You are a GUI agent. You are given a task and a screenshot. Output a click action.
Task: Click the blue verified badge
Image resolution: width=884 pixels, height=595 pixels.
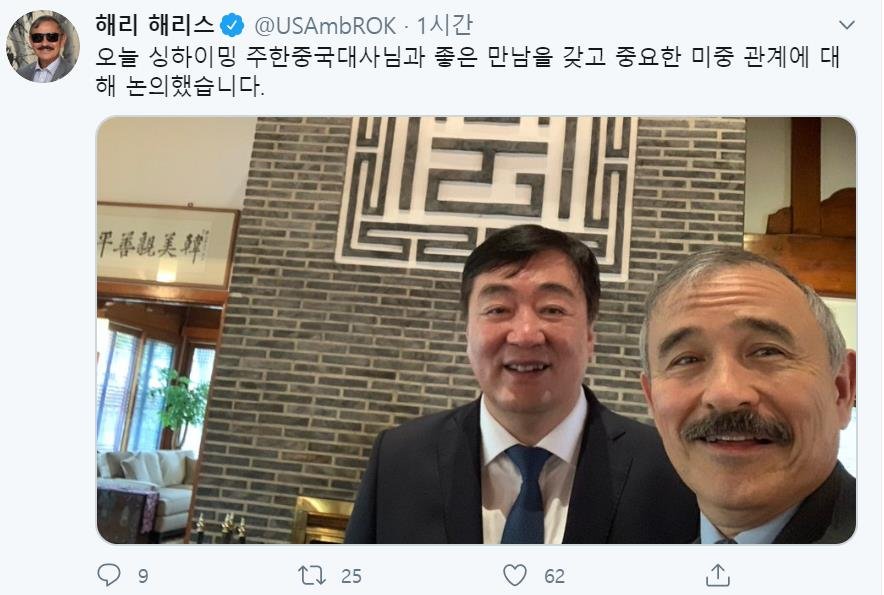click(x=232, y=25)
